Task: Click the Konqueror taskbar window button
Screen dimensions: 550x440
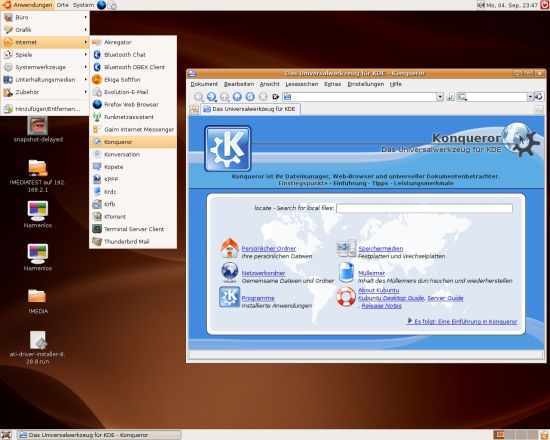Action: point(100,435)
